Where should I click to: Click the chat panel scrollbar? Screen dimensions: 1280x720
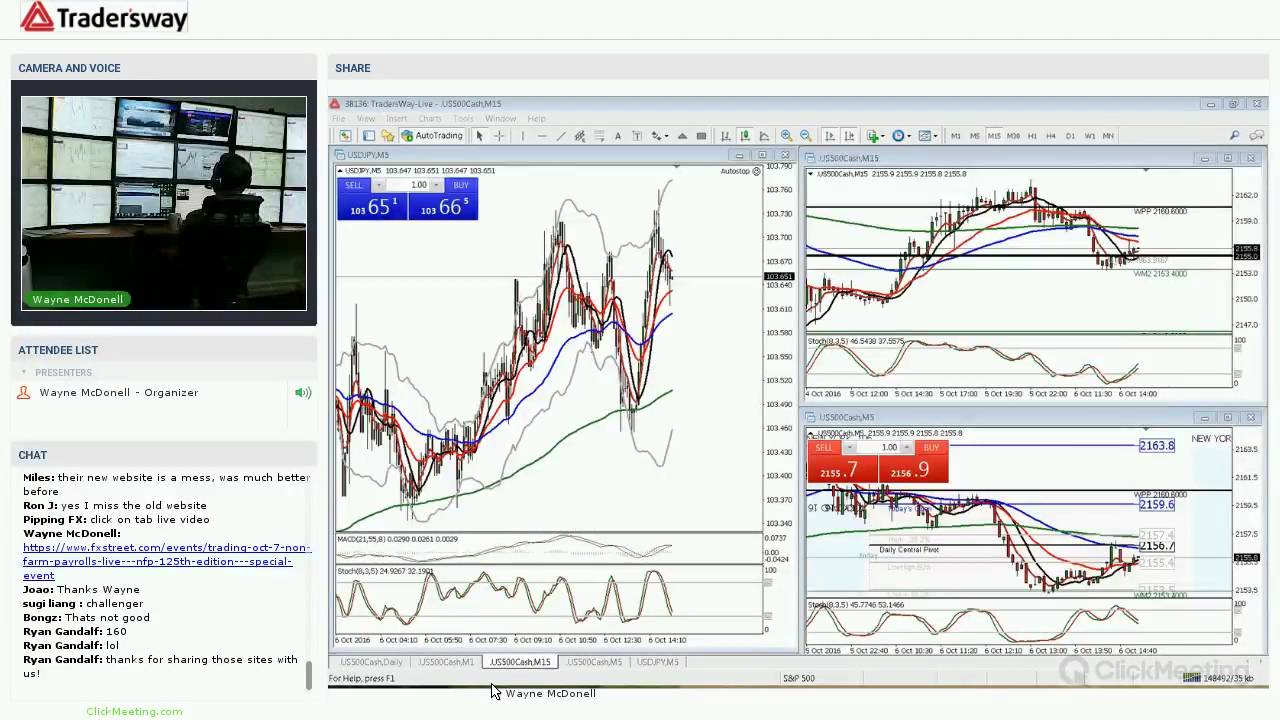pos(309,676)
